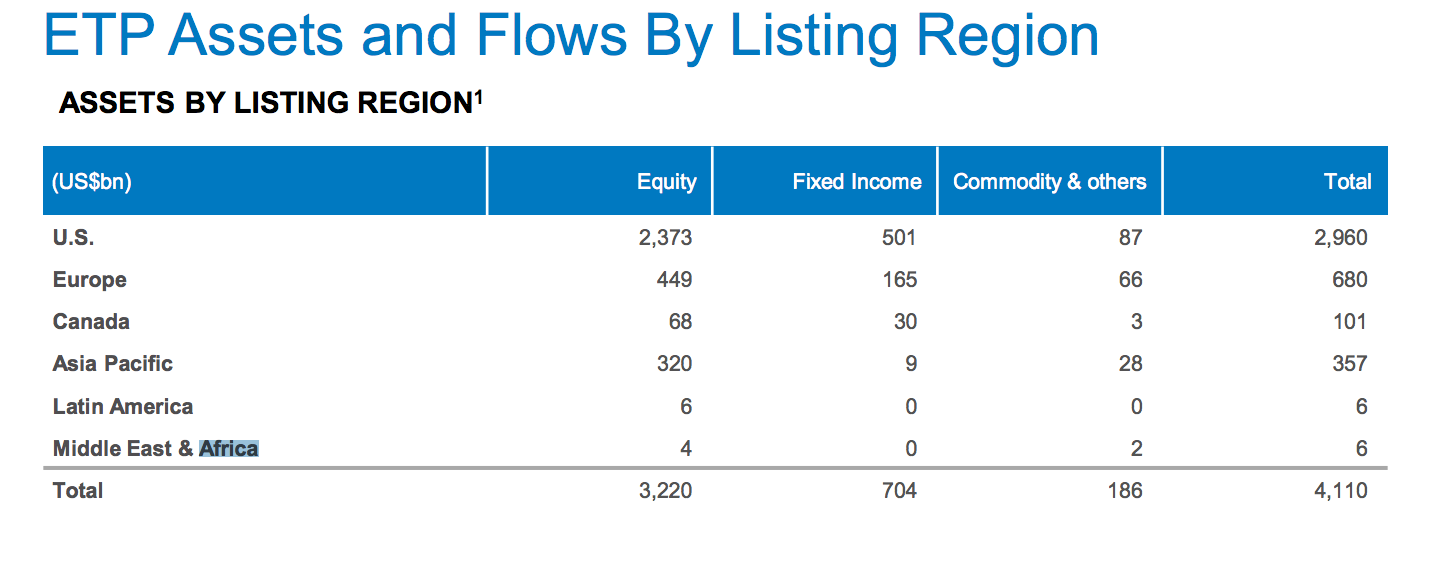Select Asia Pacific total value "357"
Screen dimensions: 1448x570
tap(1349, 364)
